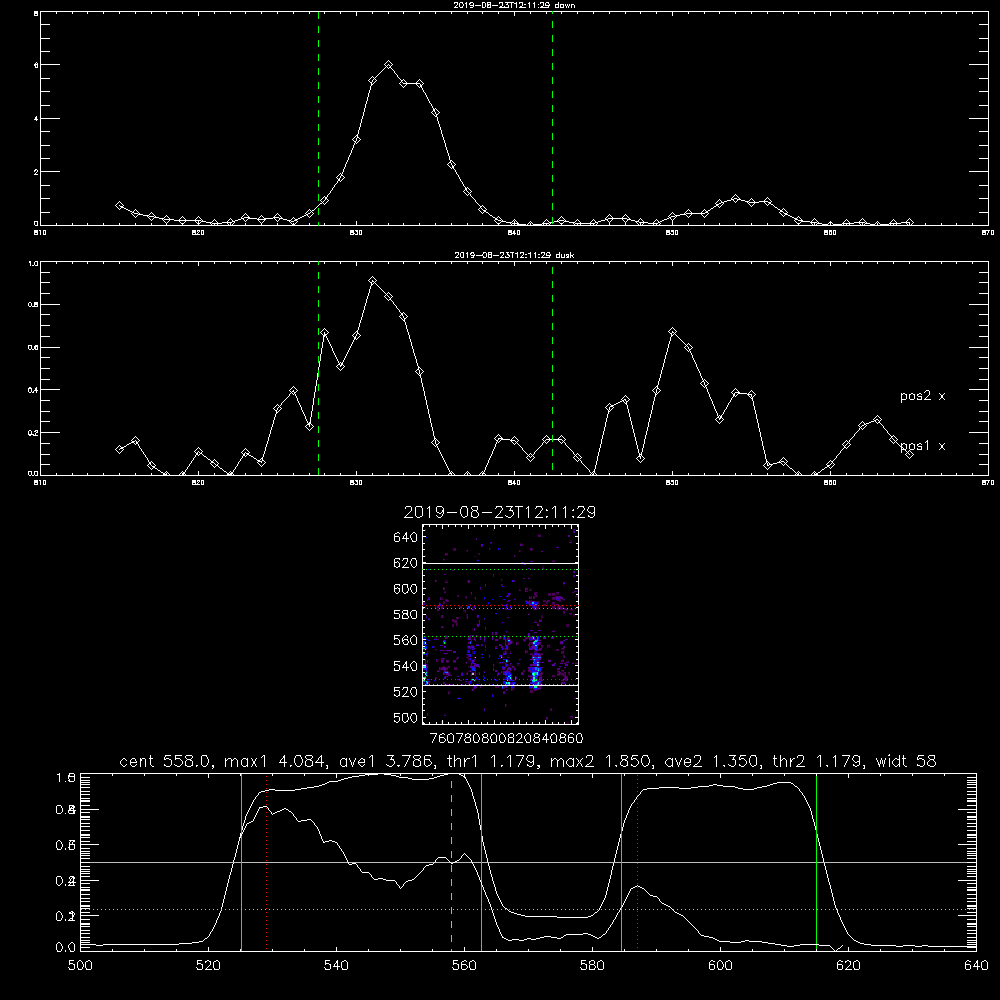Image resolution: width=1000 pixels, height=1000 pixels.
Task: Click the solid green line near 615 in bottom plot
Action: (x=816, y=861)
